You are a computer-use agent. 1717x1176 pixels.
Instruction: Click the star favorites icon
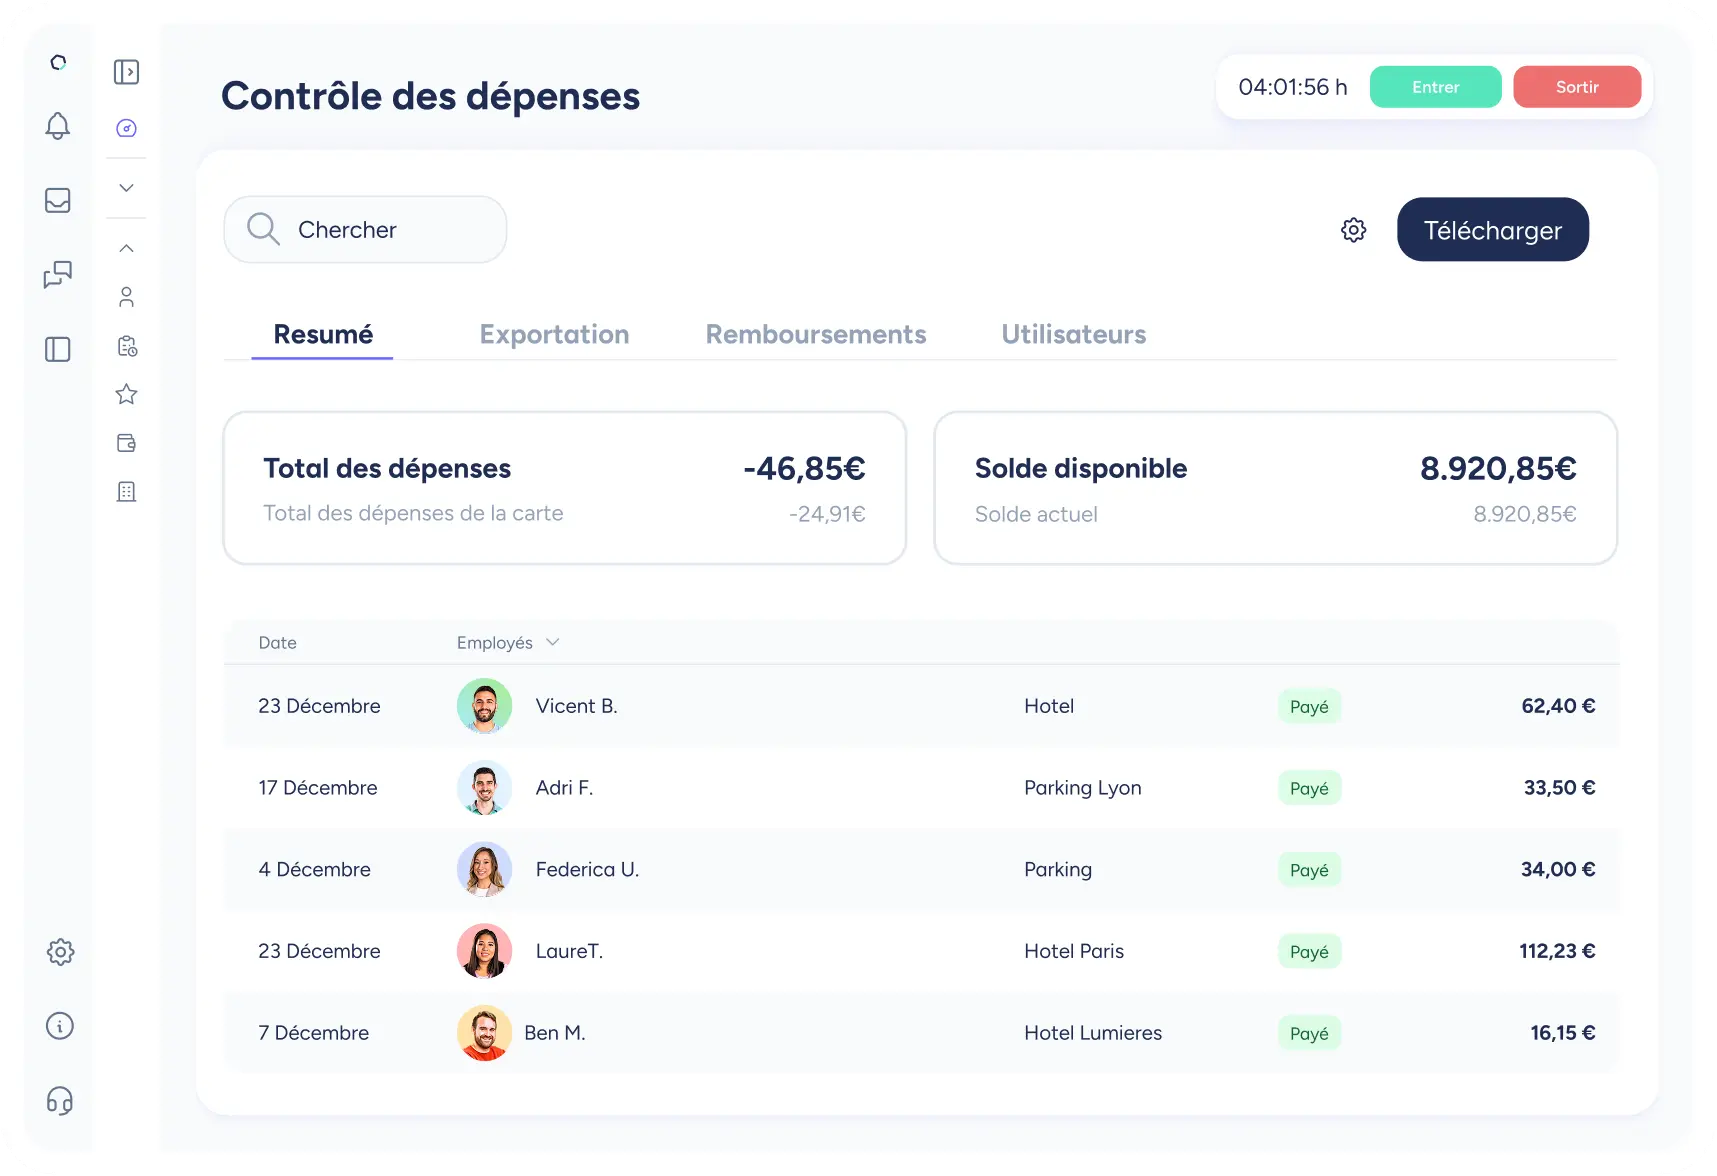(126, 394)
